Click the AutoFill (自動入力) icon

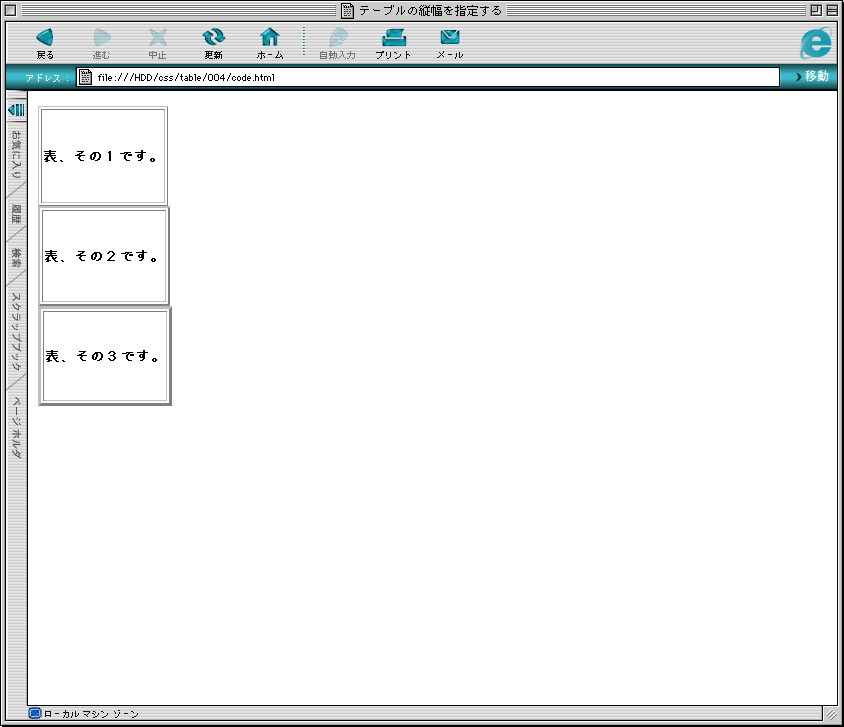338,38
